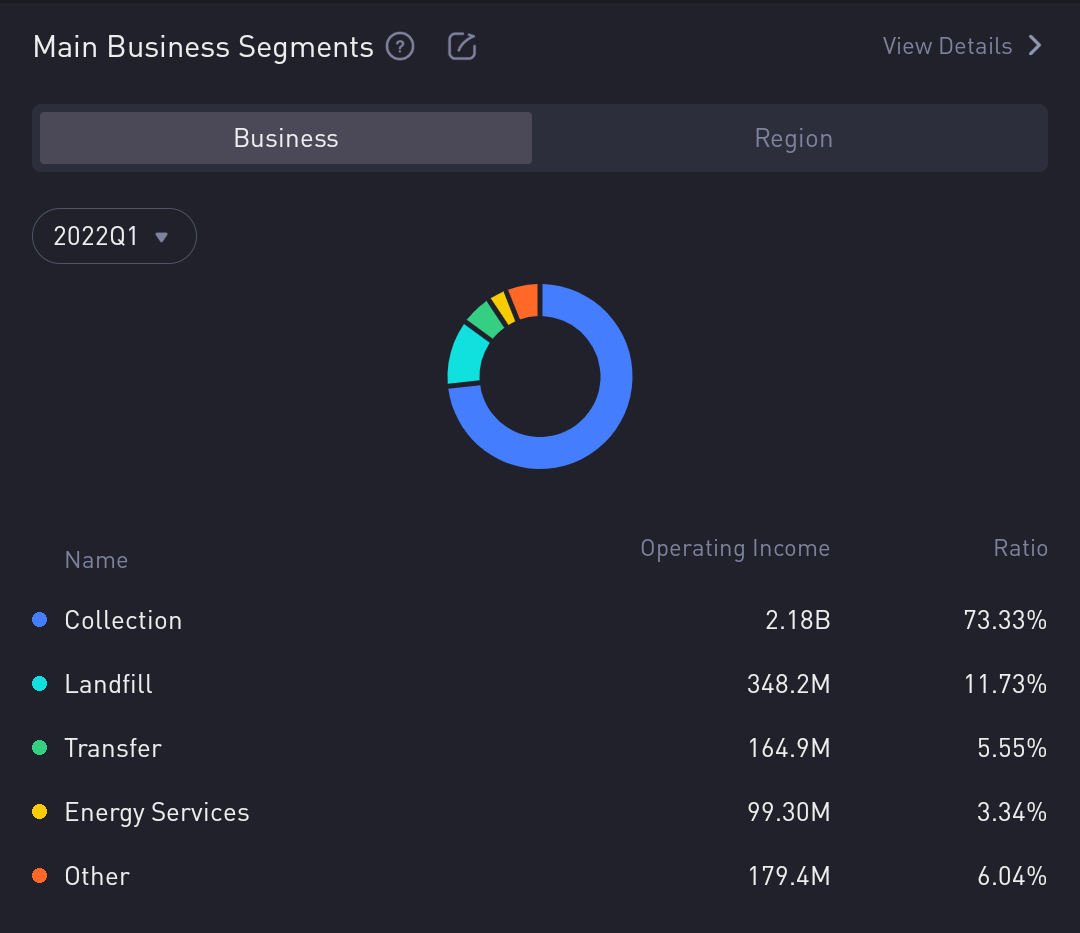1080x933 pixels.
Task: Click the cyan Landfill legend dot
Action: click(40, 684)
